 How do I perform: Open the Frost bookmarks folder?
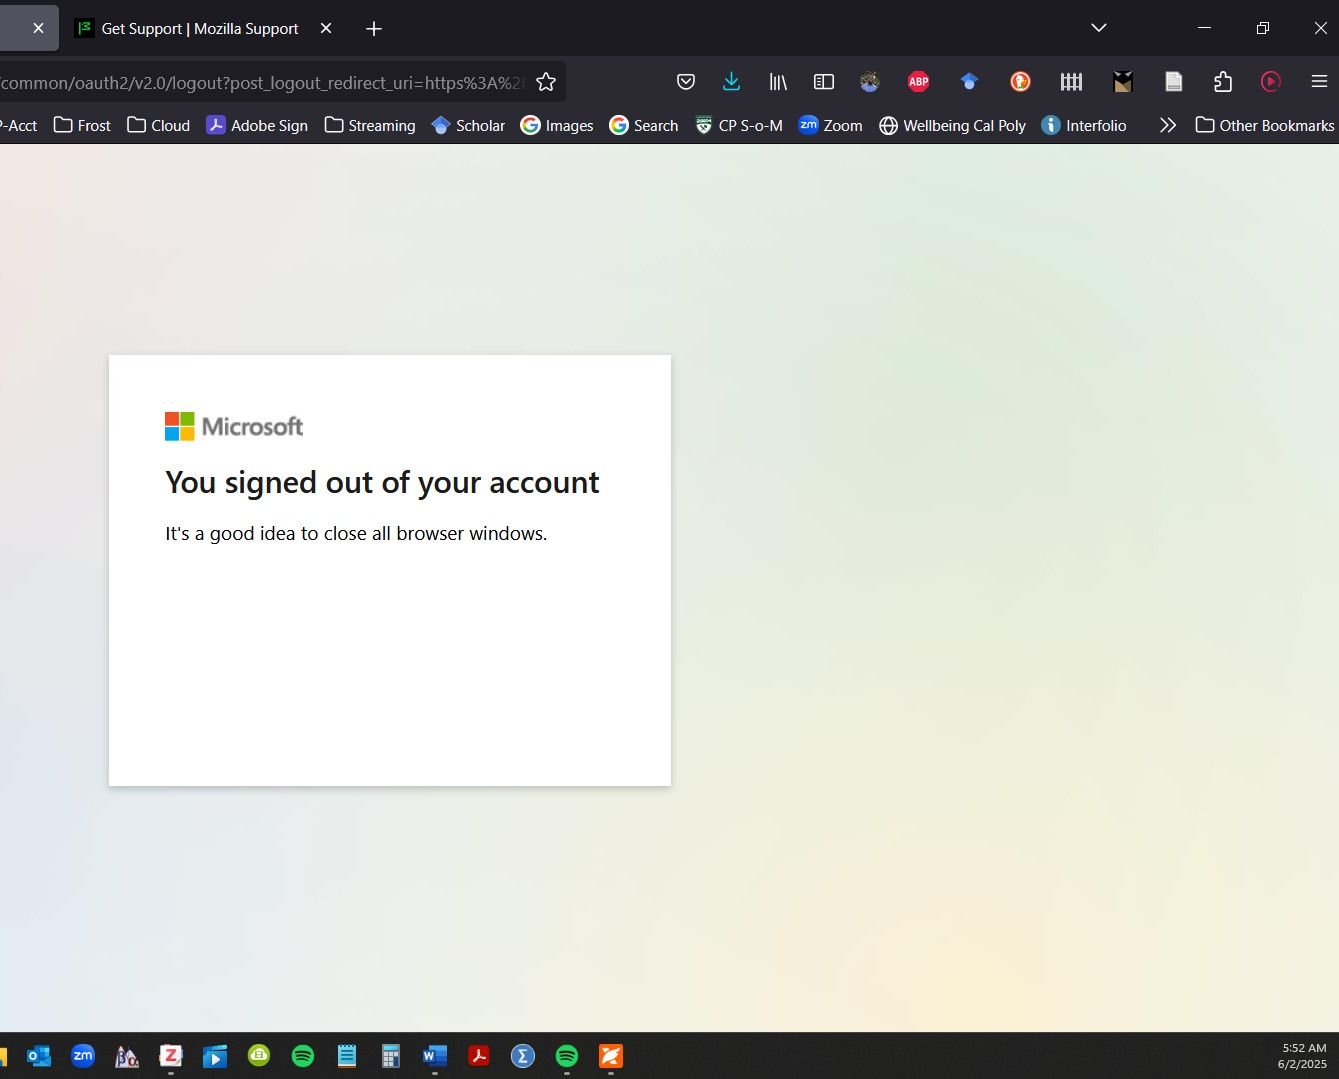coord(82,125)
